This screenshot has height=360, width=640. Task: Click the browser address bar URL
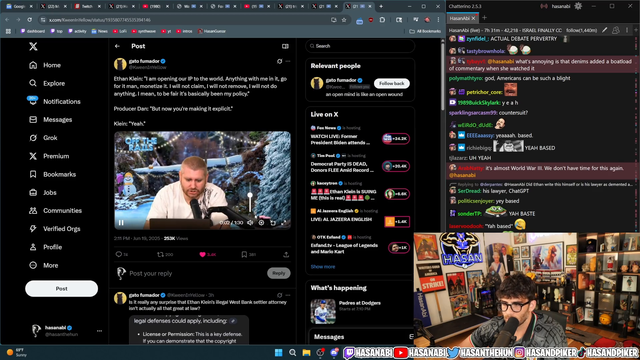click(x=100, y=20)
